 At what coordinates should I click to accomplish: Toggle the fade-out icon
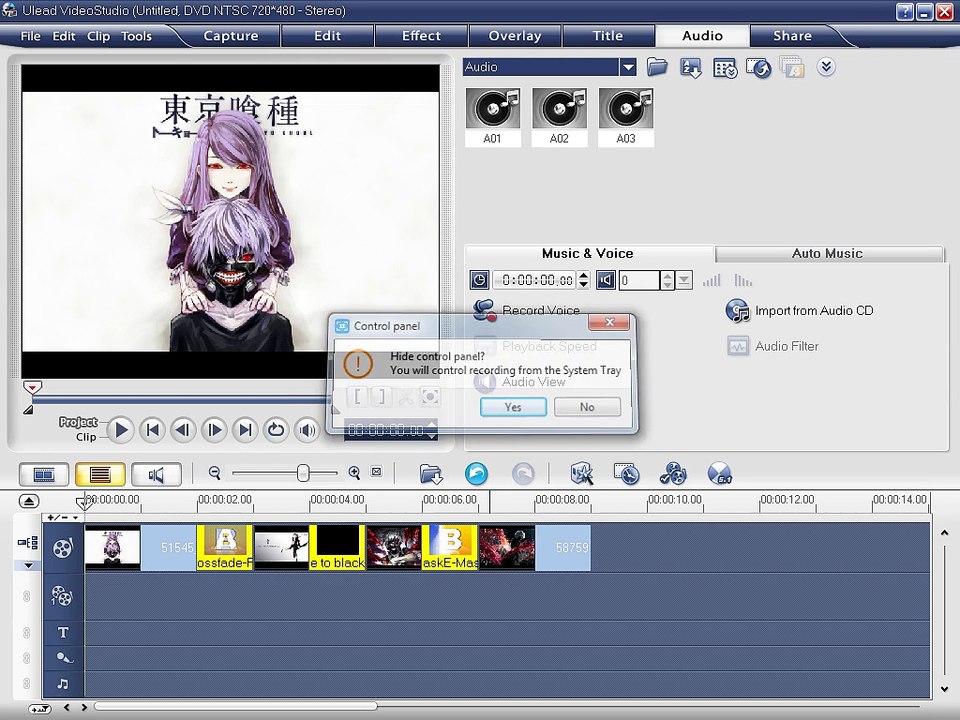coord(743,281)
